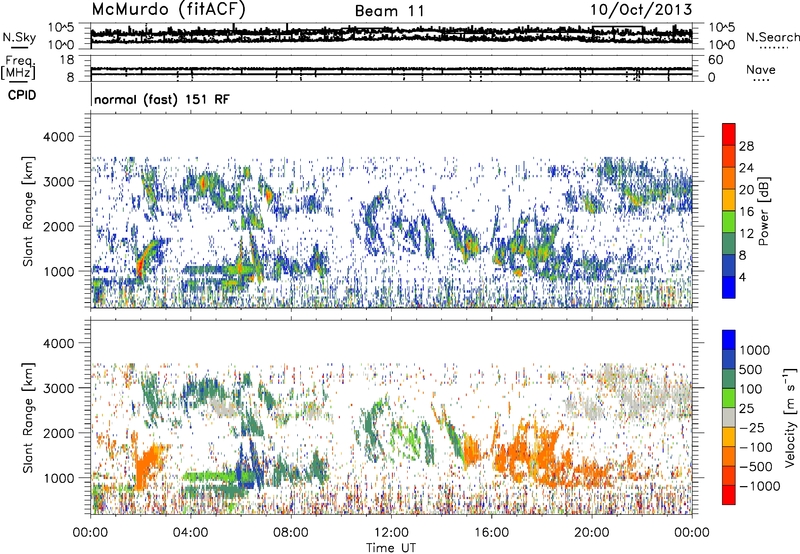
Task: Pick the bright blue bottom Power colorbar segment
Action: pyautogui.click(x=729, y=287)
